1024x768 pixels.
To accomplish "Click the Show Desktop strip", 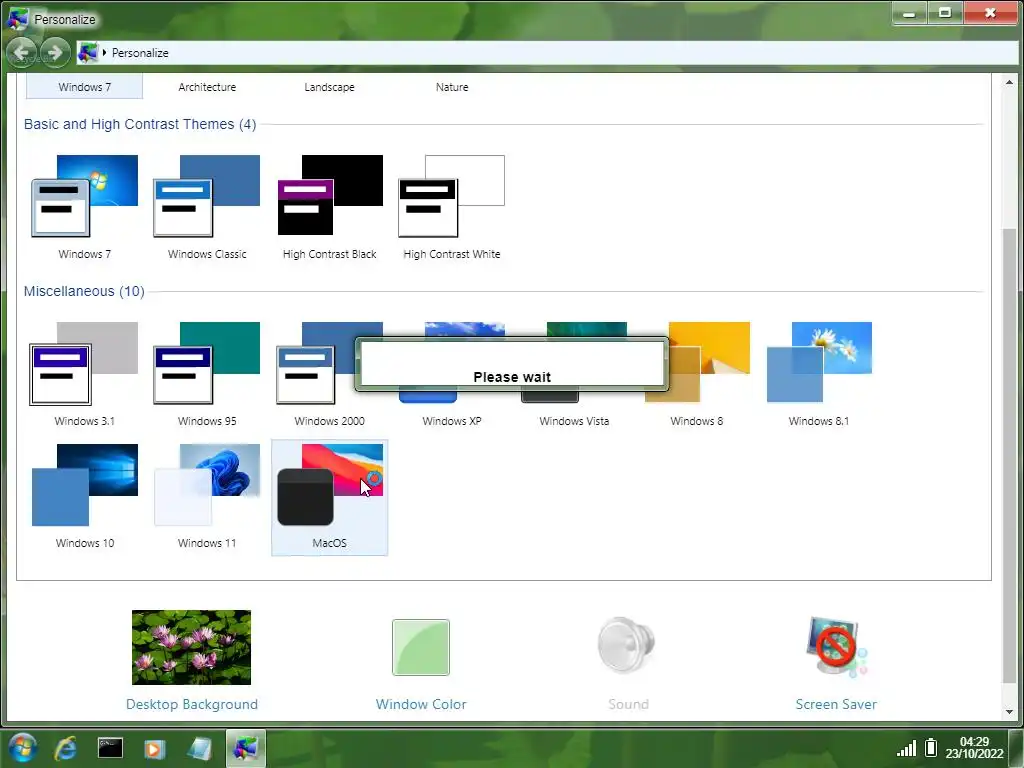I will tap(1016, 748).
